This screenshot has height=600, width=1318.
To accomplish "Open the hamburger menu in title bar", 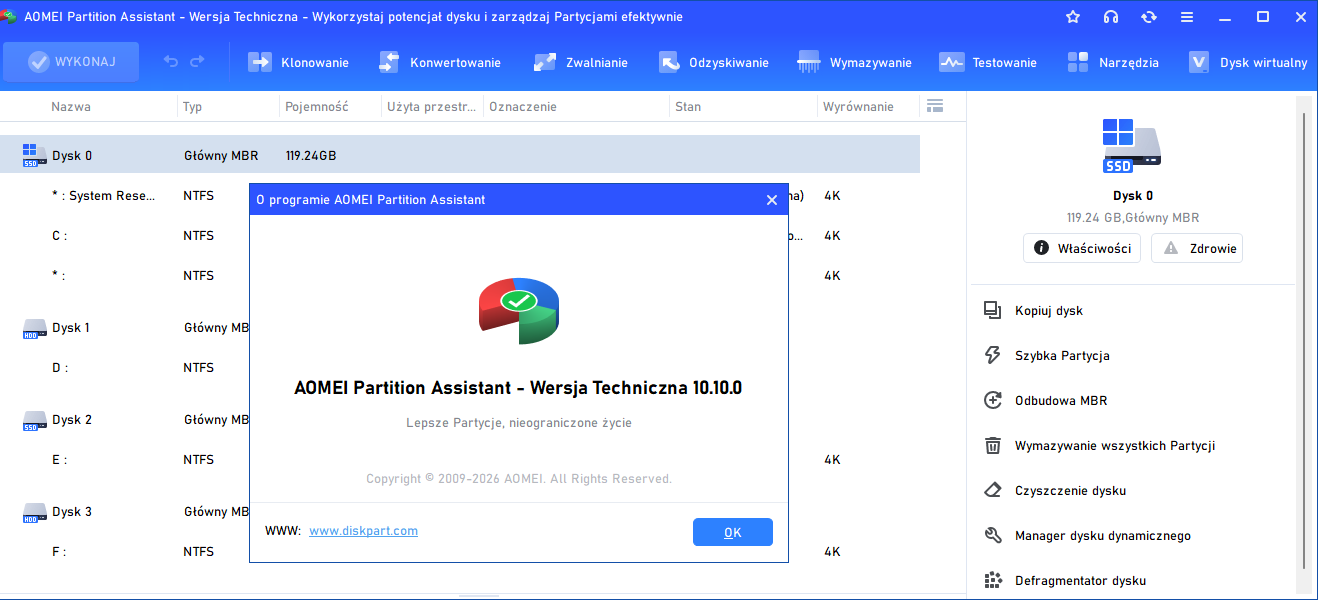I will pos(1187,17).
